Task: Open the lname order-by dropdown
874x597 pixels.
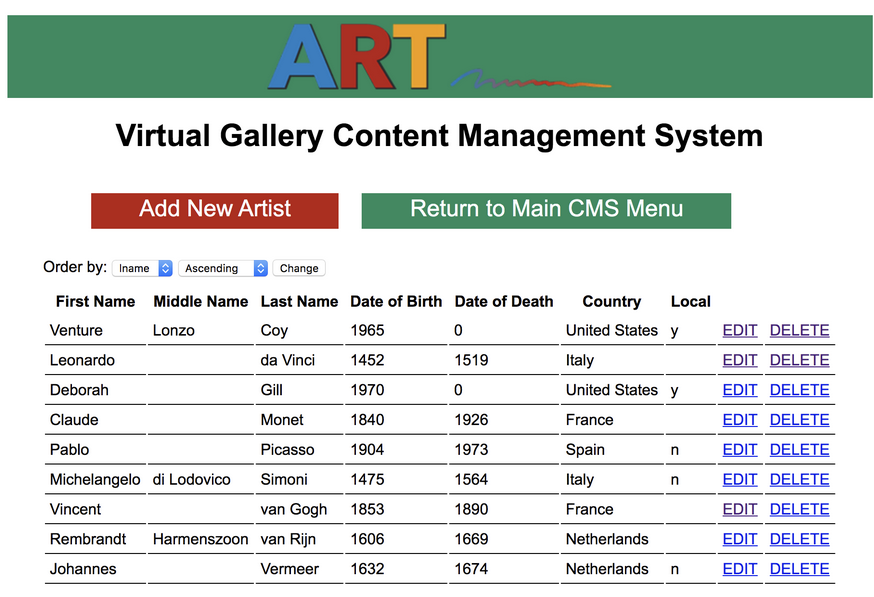Action: pyautogui.click(x=142, y=268)
